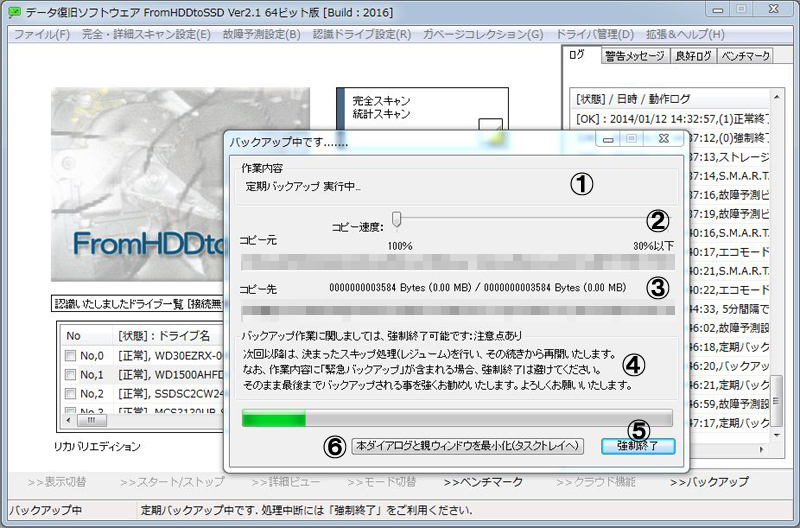
Task: Click the >>モード切替 link
Action: tap(382, 482)
